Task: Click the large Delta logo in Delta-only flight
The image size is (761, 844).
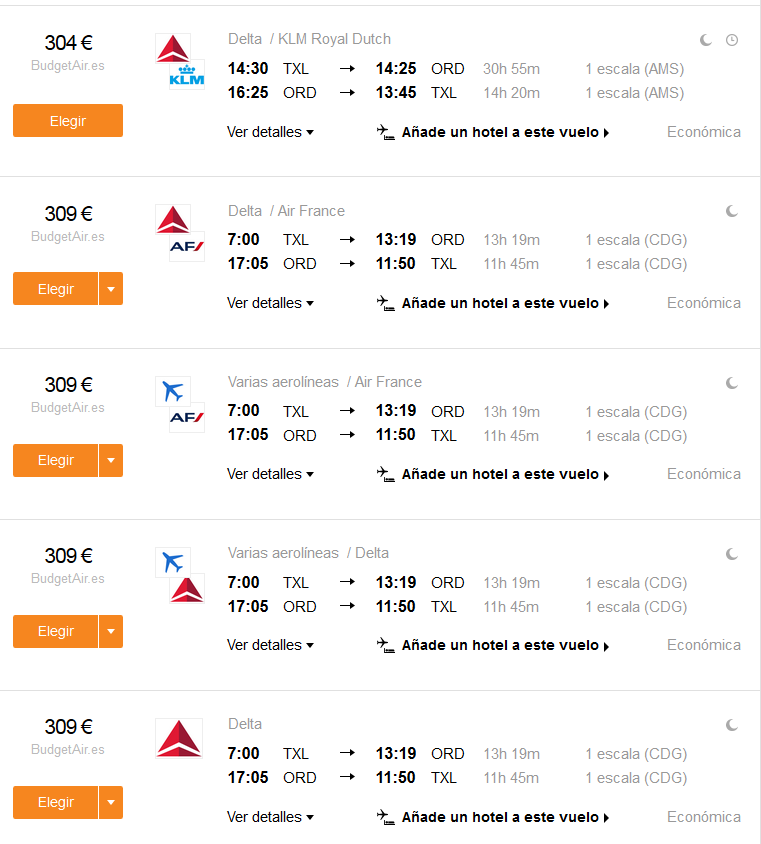Action: click(179, 738)
